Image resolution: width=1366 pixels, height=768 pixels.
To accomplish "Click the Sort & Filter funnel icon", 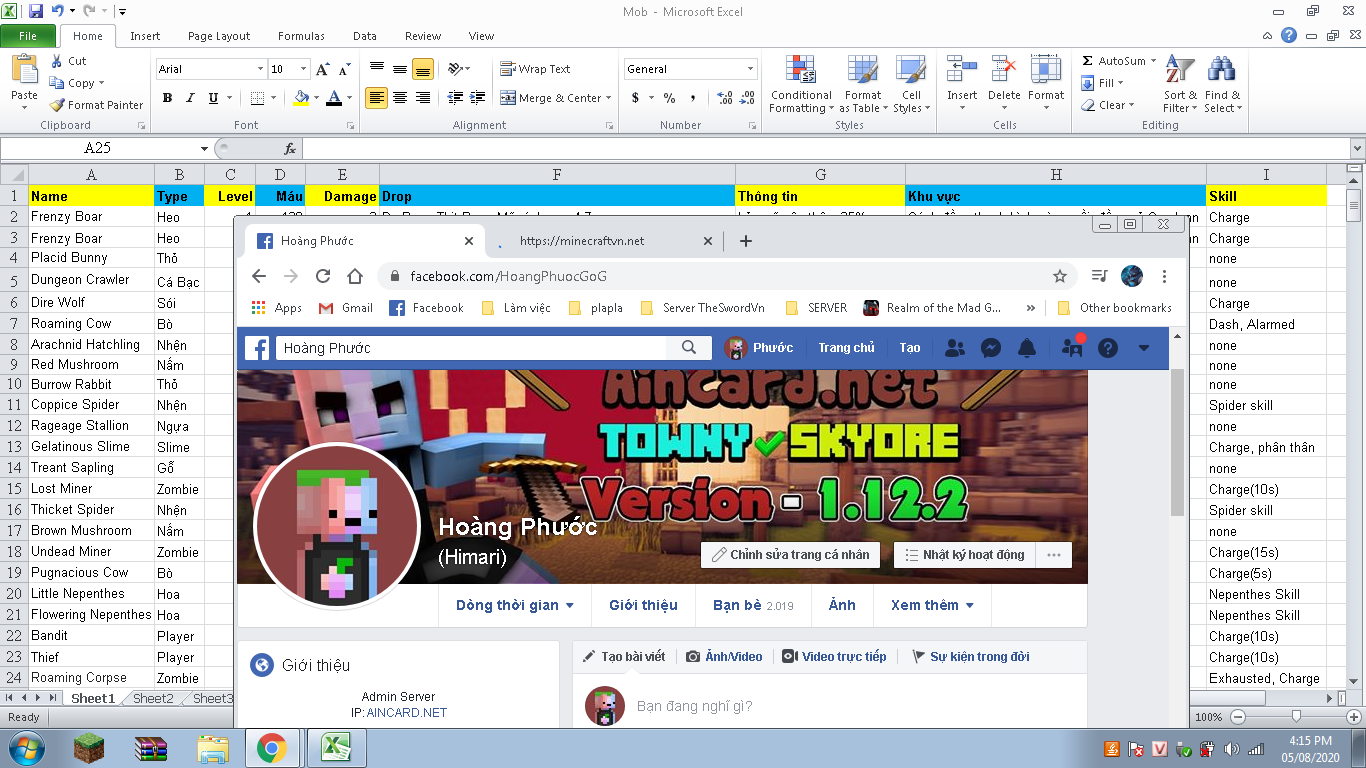I will [x=1180, y=84].
